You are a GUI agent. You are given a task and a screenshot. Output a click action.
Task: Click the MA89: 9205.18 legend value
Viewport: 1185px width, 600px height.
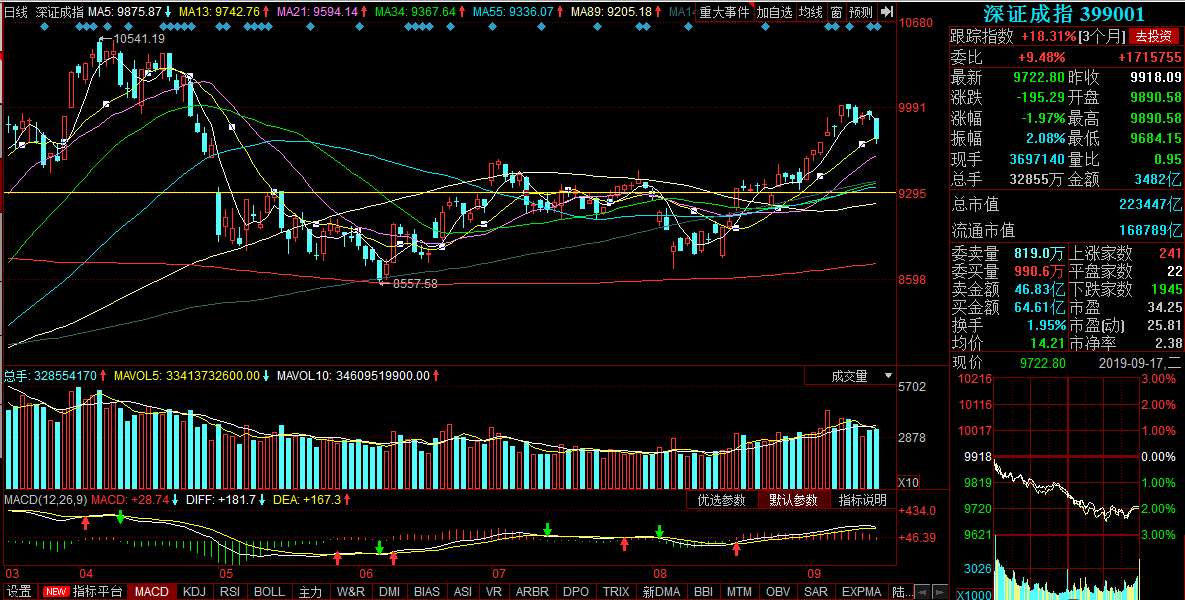(x=611, y=12)
